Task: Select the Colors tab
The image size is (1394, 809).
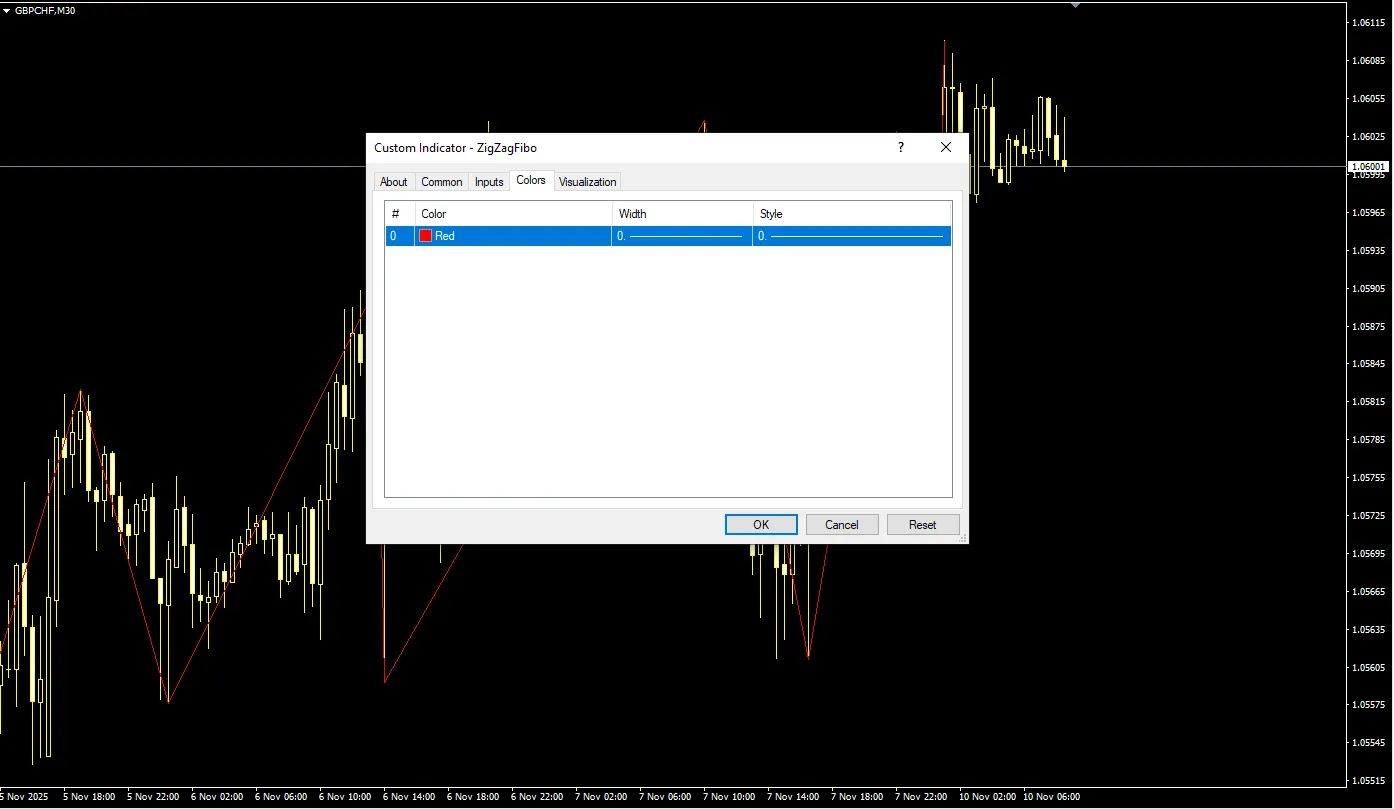Action: click(x=531, y=180)
